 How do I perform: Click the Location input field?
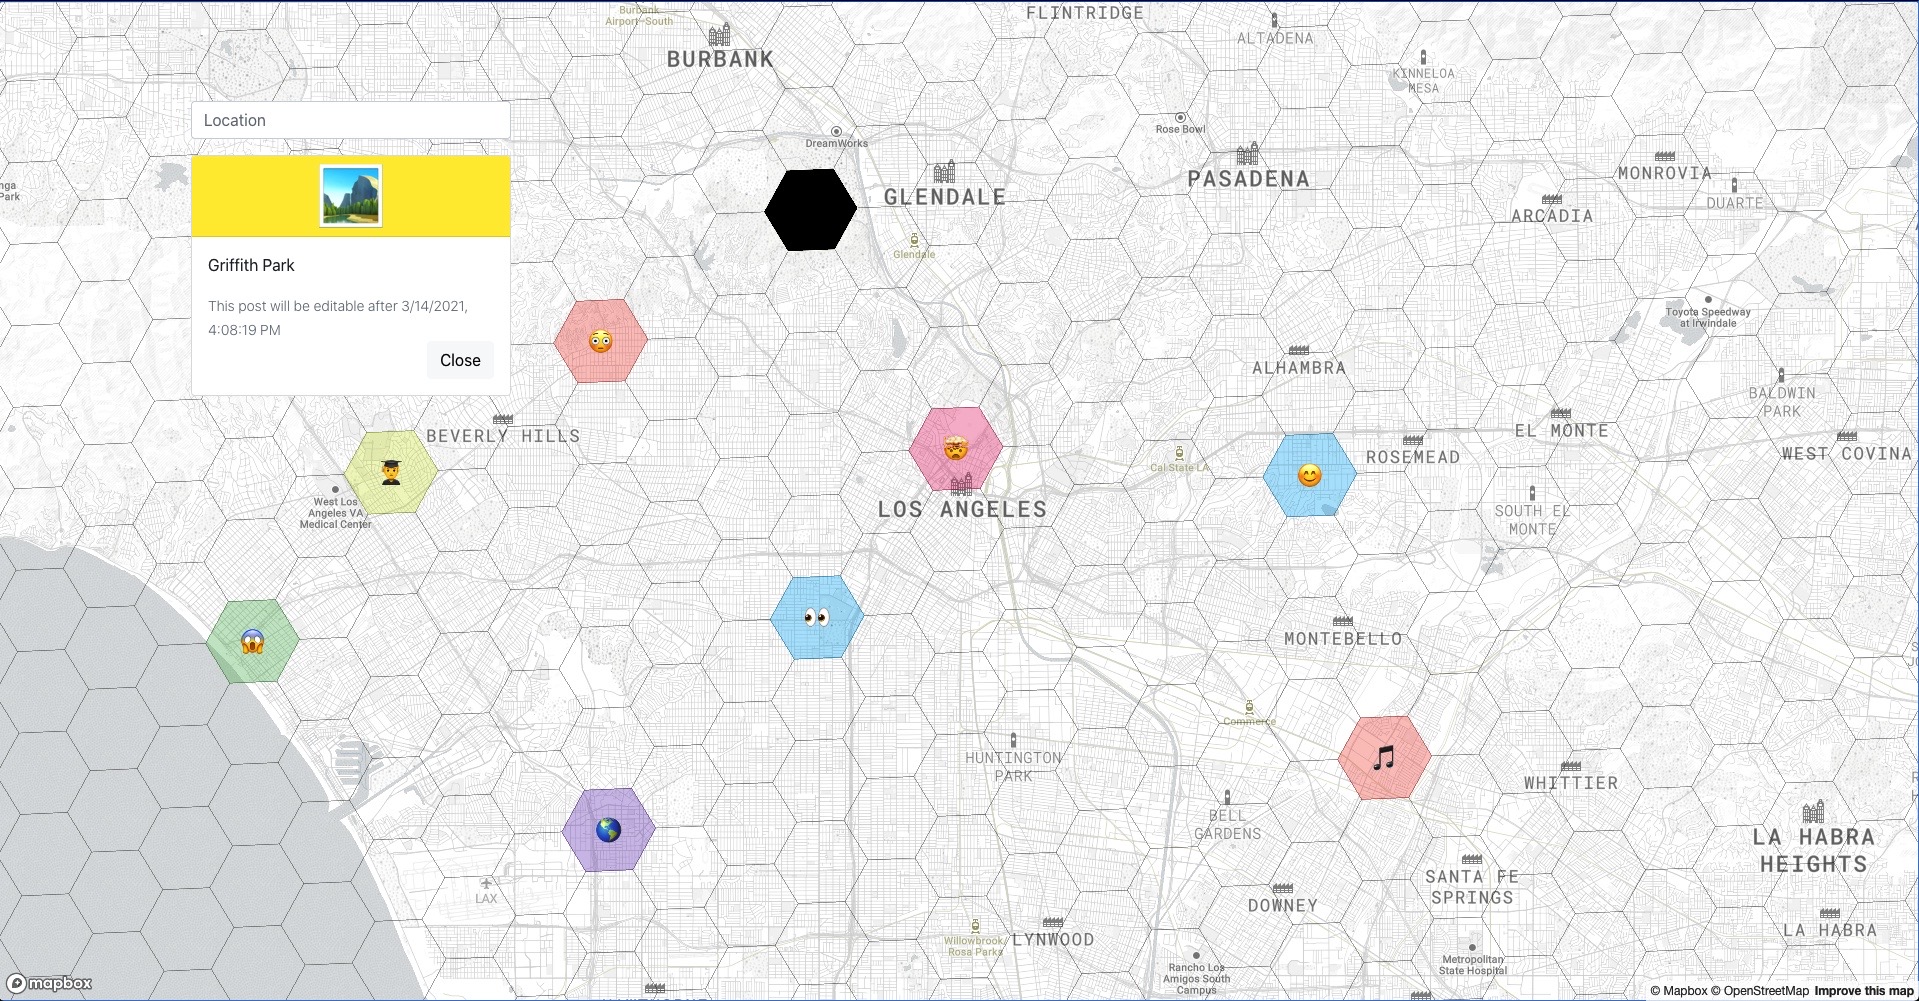click(x=351, y=120)
